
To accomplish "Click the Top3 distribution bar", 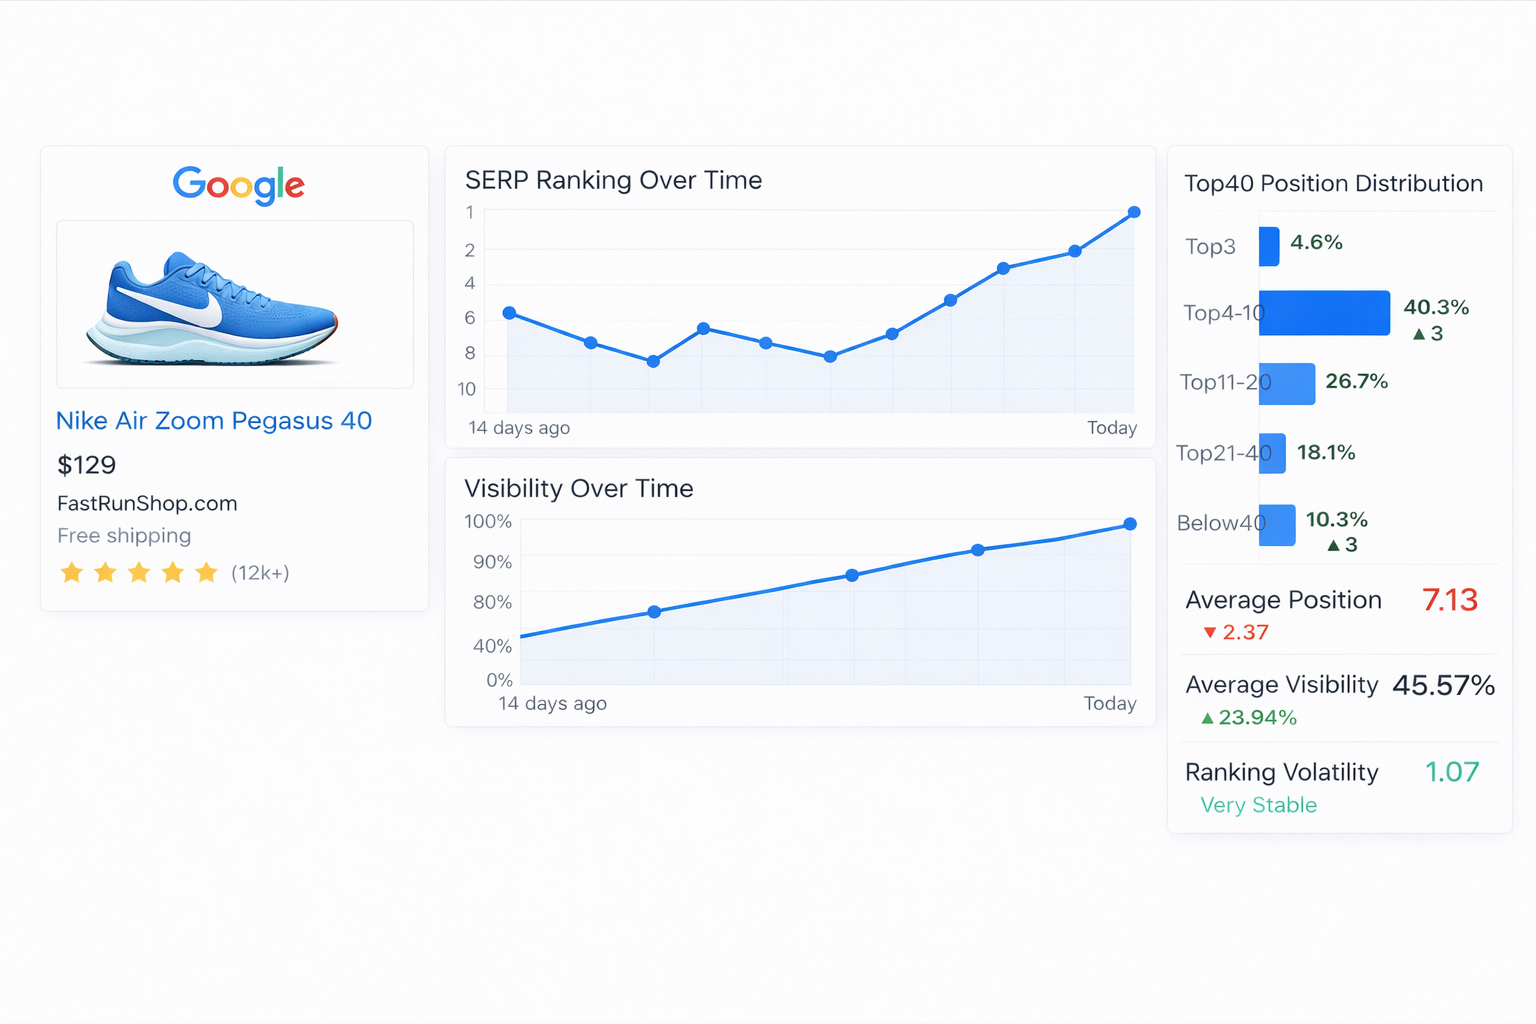I will 1269,246.
